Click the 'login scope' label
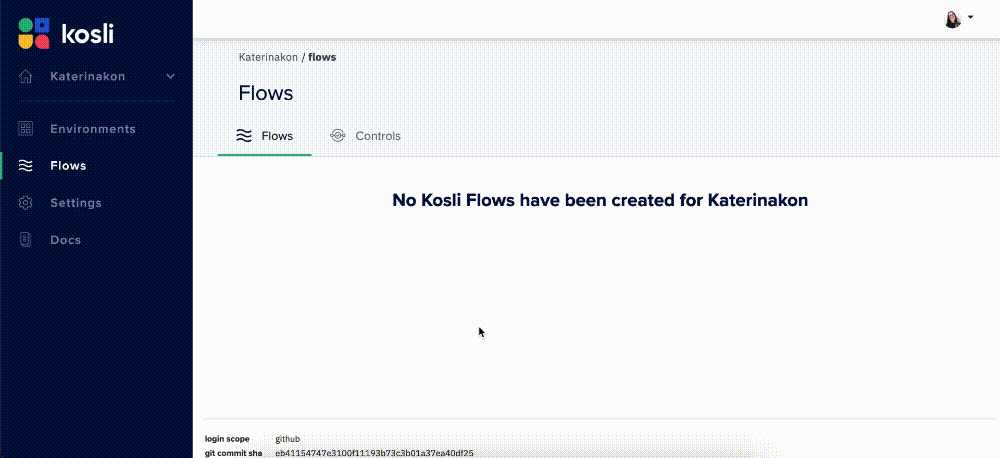 tap(227, 439)
